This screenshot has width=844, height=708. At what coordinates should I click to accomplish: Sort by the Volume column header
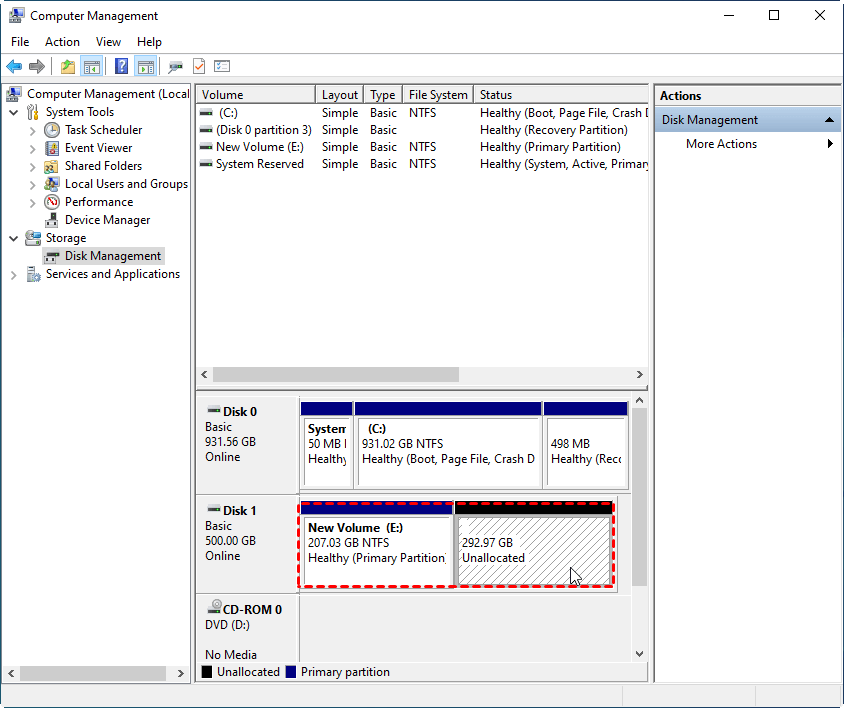256,95
